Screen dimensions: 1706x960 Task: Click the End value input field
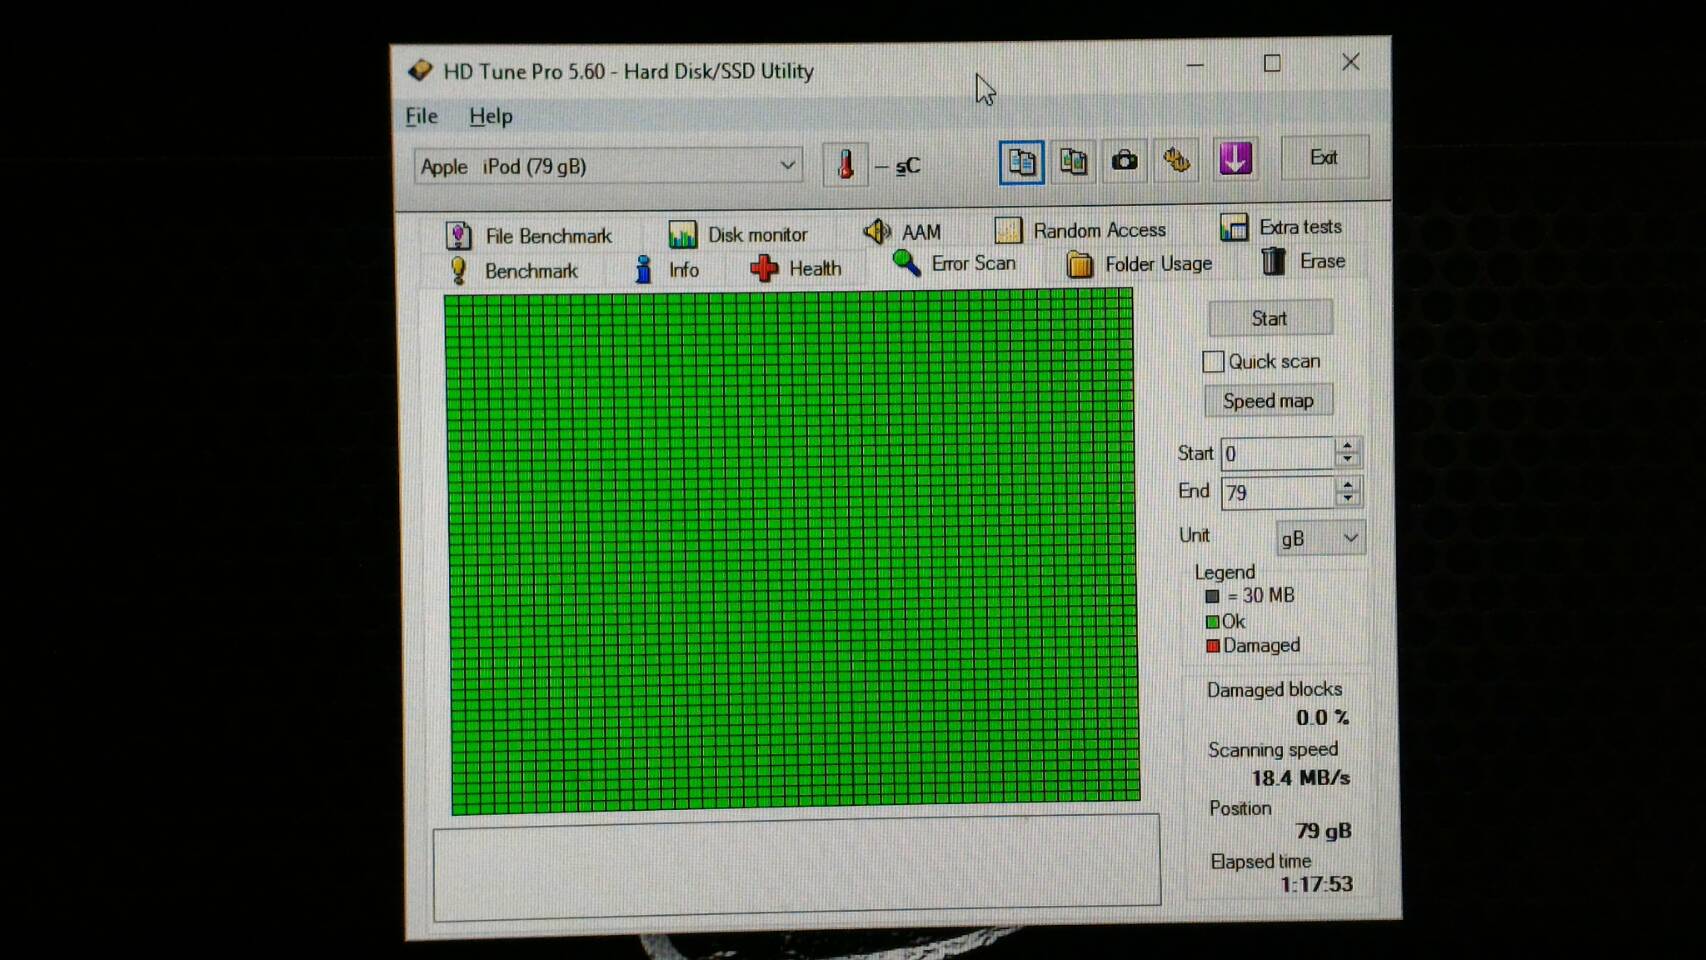(x=1277, y=492)
